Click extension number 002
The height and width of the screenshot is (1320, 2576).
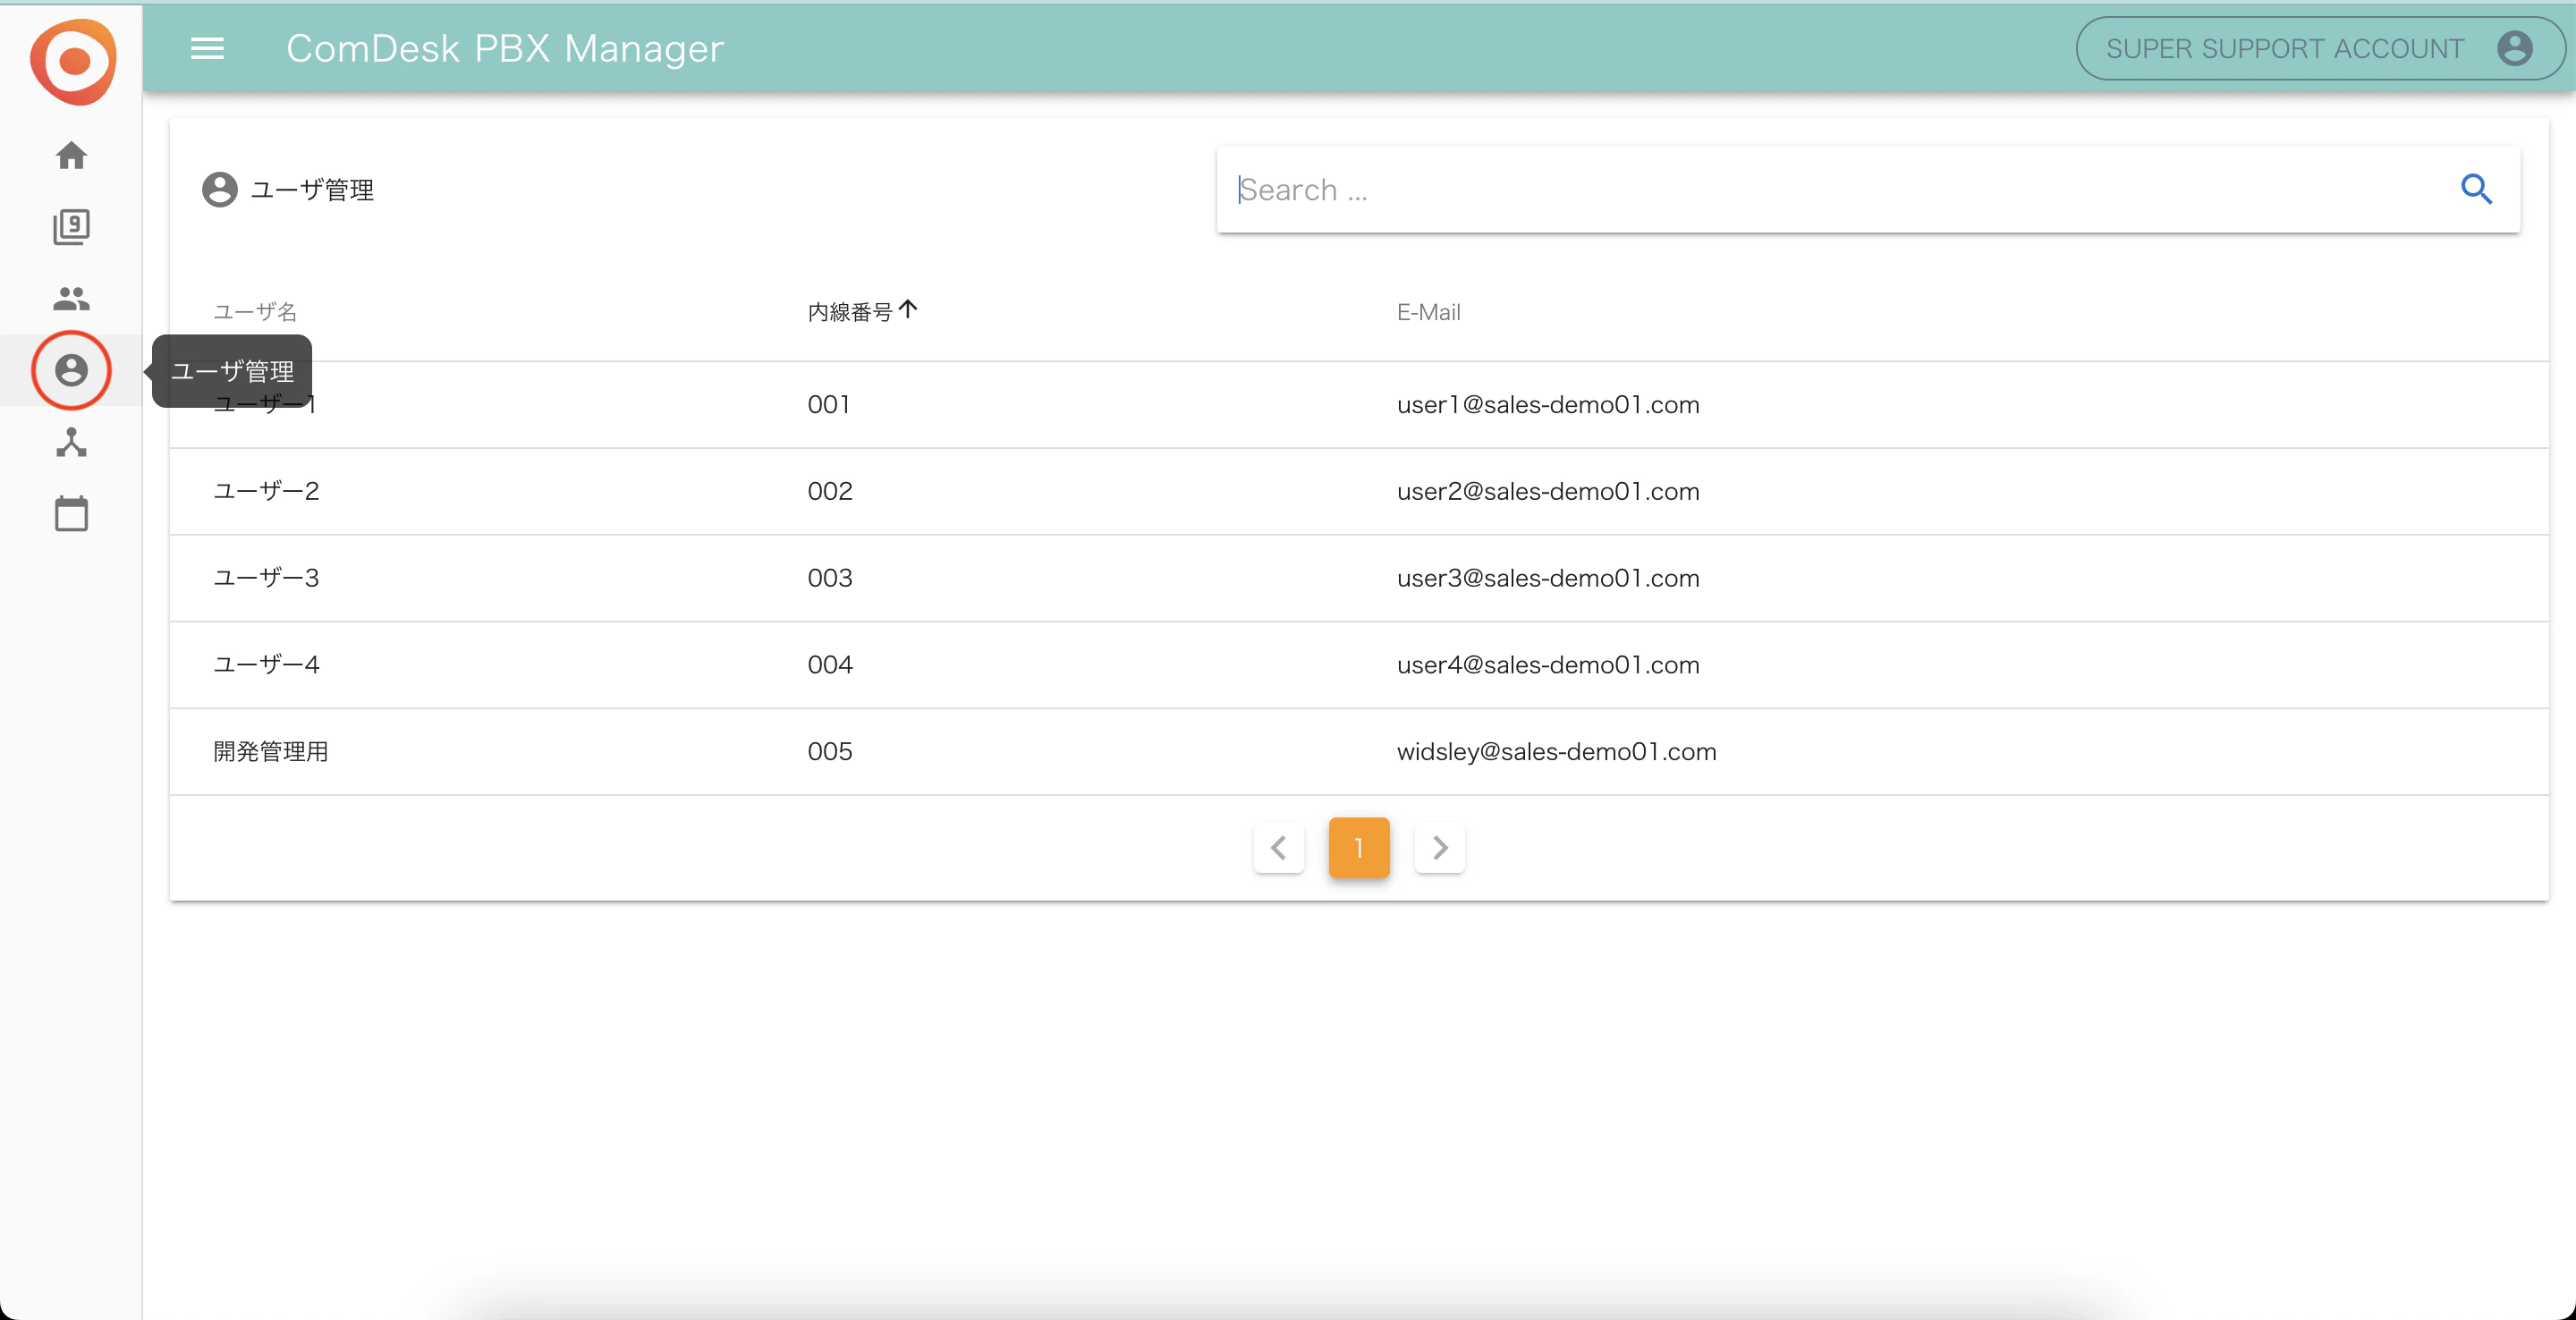tap(830, 491)
